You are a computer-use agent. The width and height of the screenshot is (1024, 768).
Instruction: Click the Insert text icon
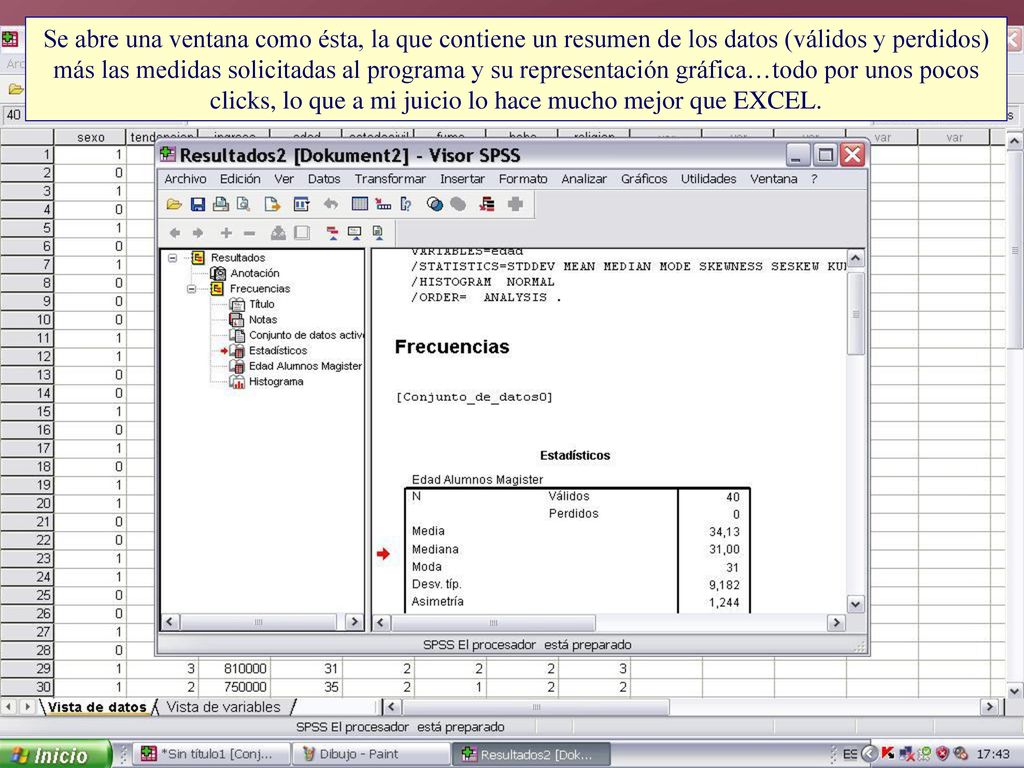(x=377, y=232)
